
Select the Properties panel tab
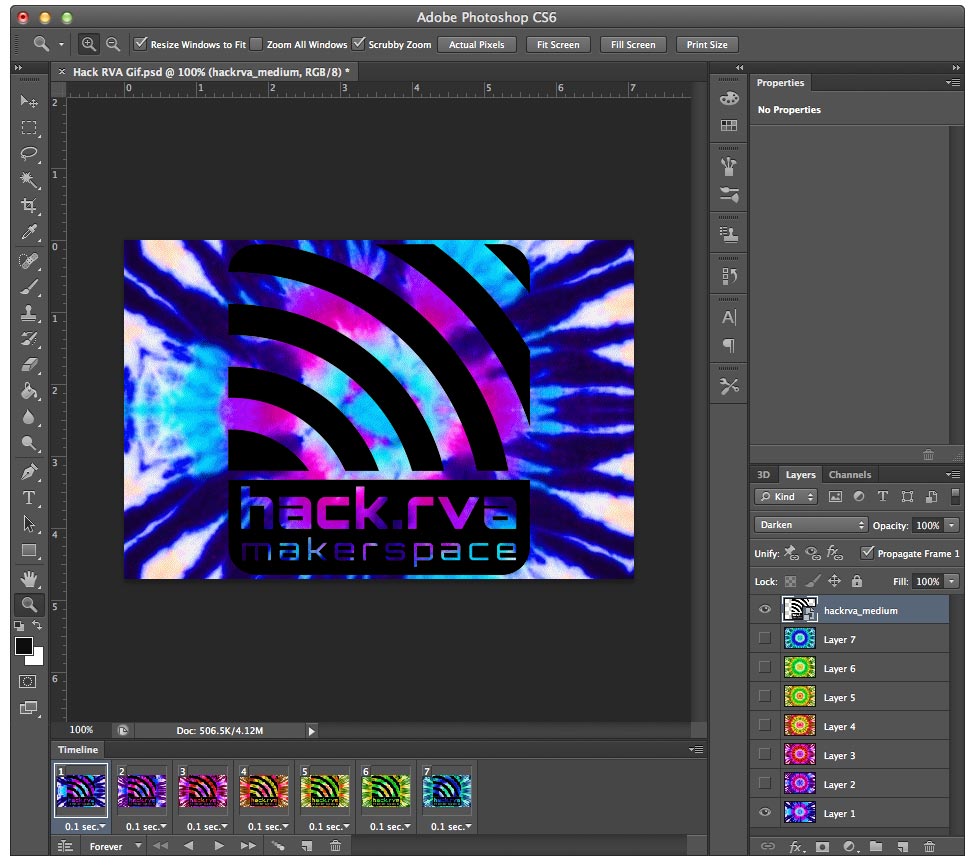pos(780,83)
